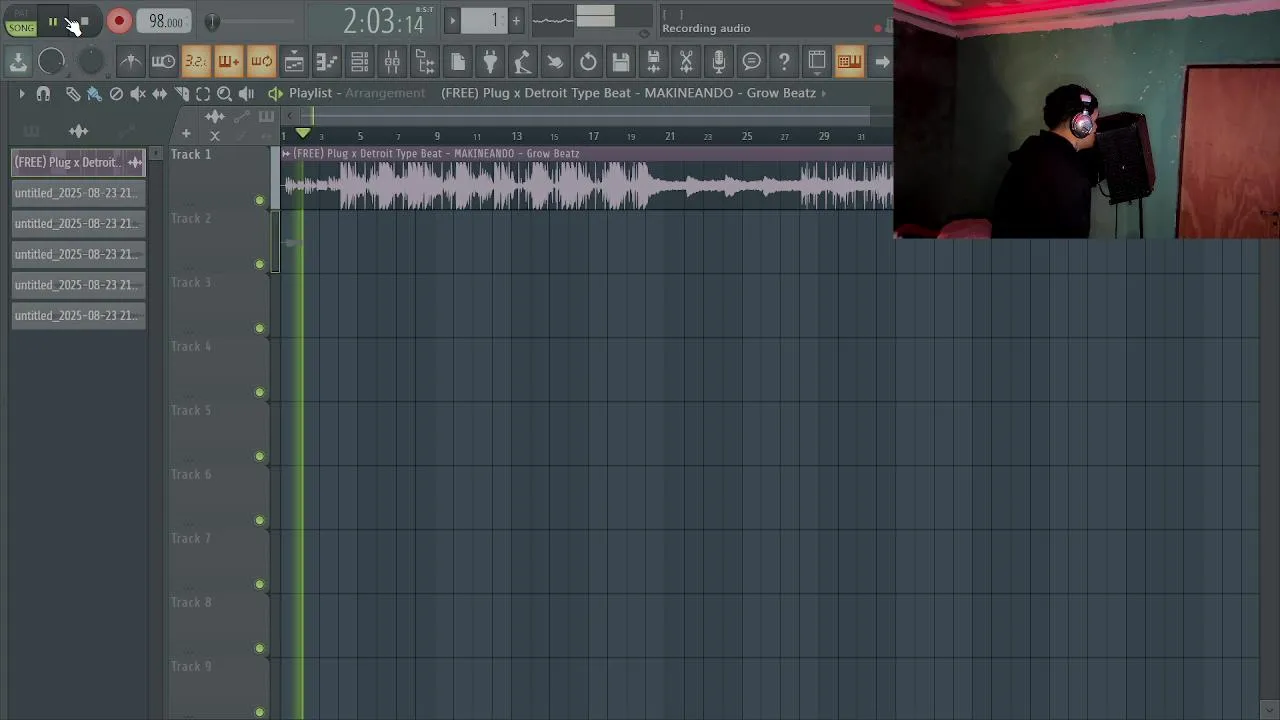Click the recent files pages icon
Image resolution: width=1280 pixels, height=720 pixels.
click(458, 62)
